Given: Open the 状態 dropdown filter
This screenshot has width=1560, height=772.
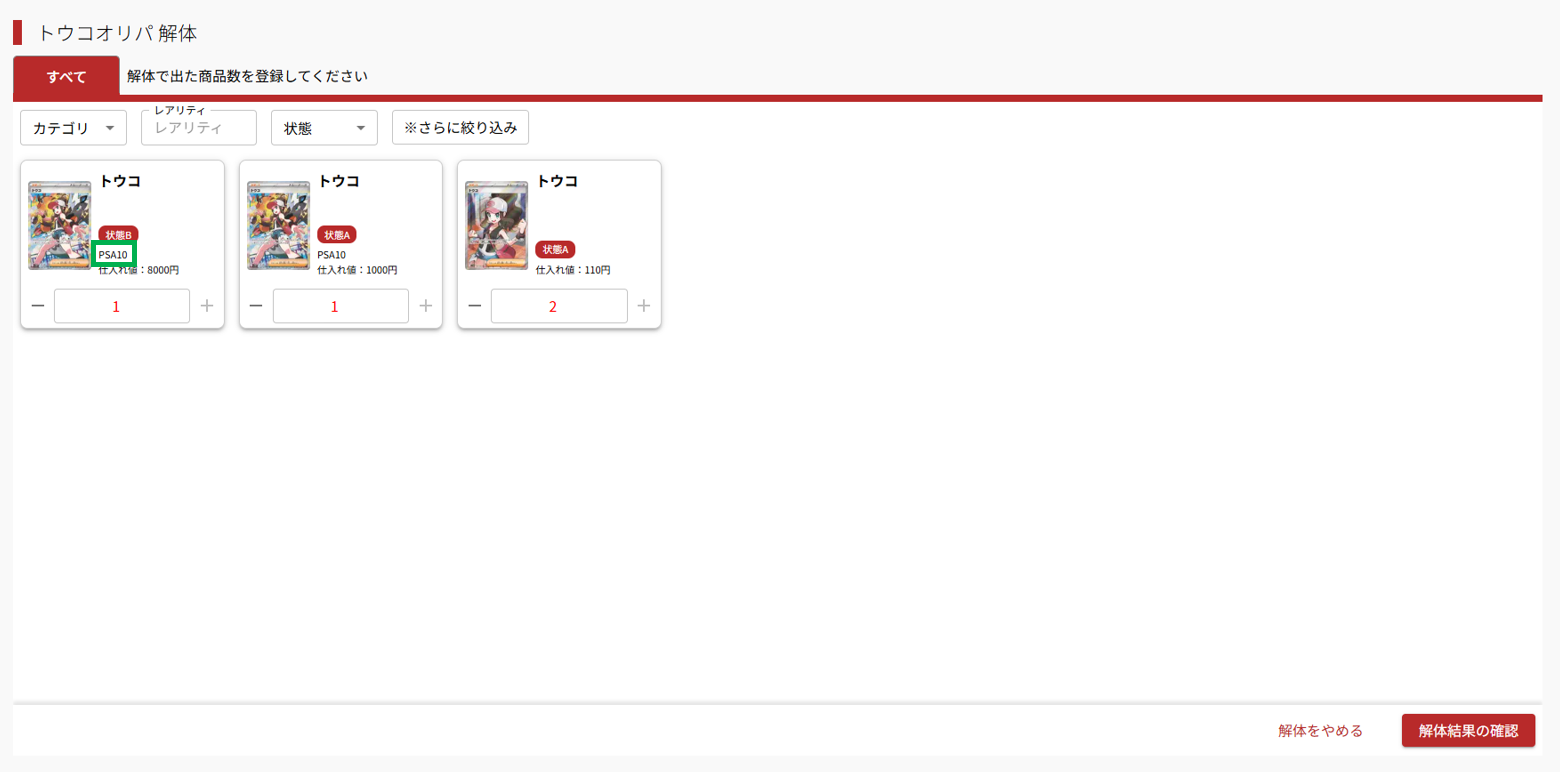Looking at the screenshot, I should coord(324,128).
